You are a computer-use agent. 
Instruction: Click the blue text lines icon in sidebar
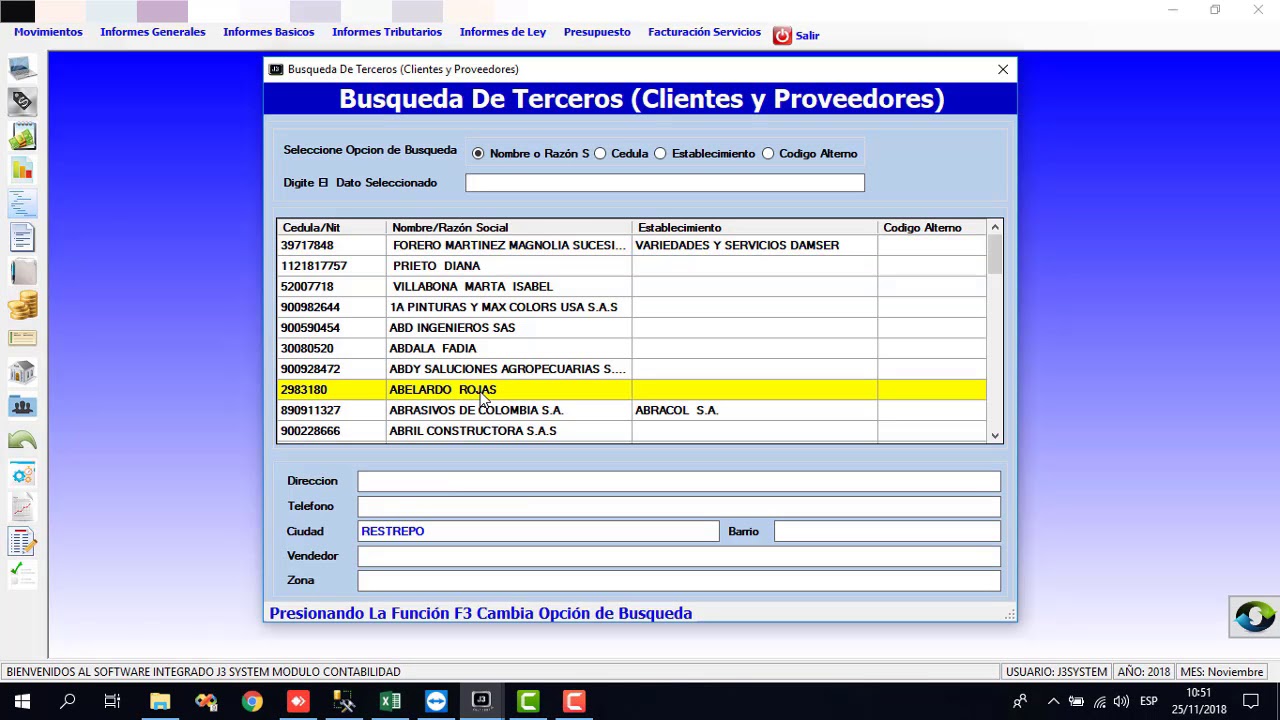pos(22,204)
